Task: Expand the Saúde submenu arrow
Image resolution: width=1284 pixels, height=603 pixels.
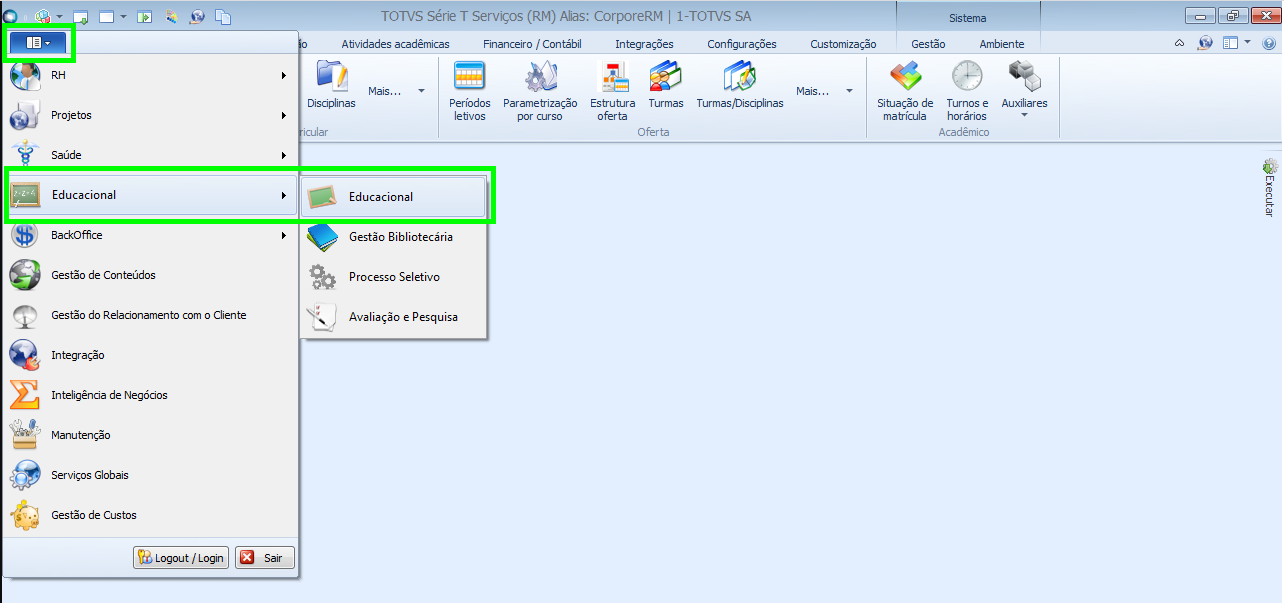Action: (284, 155)
